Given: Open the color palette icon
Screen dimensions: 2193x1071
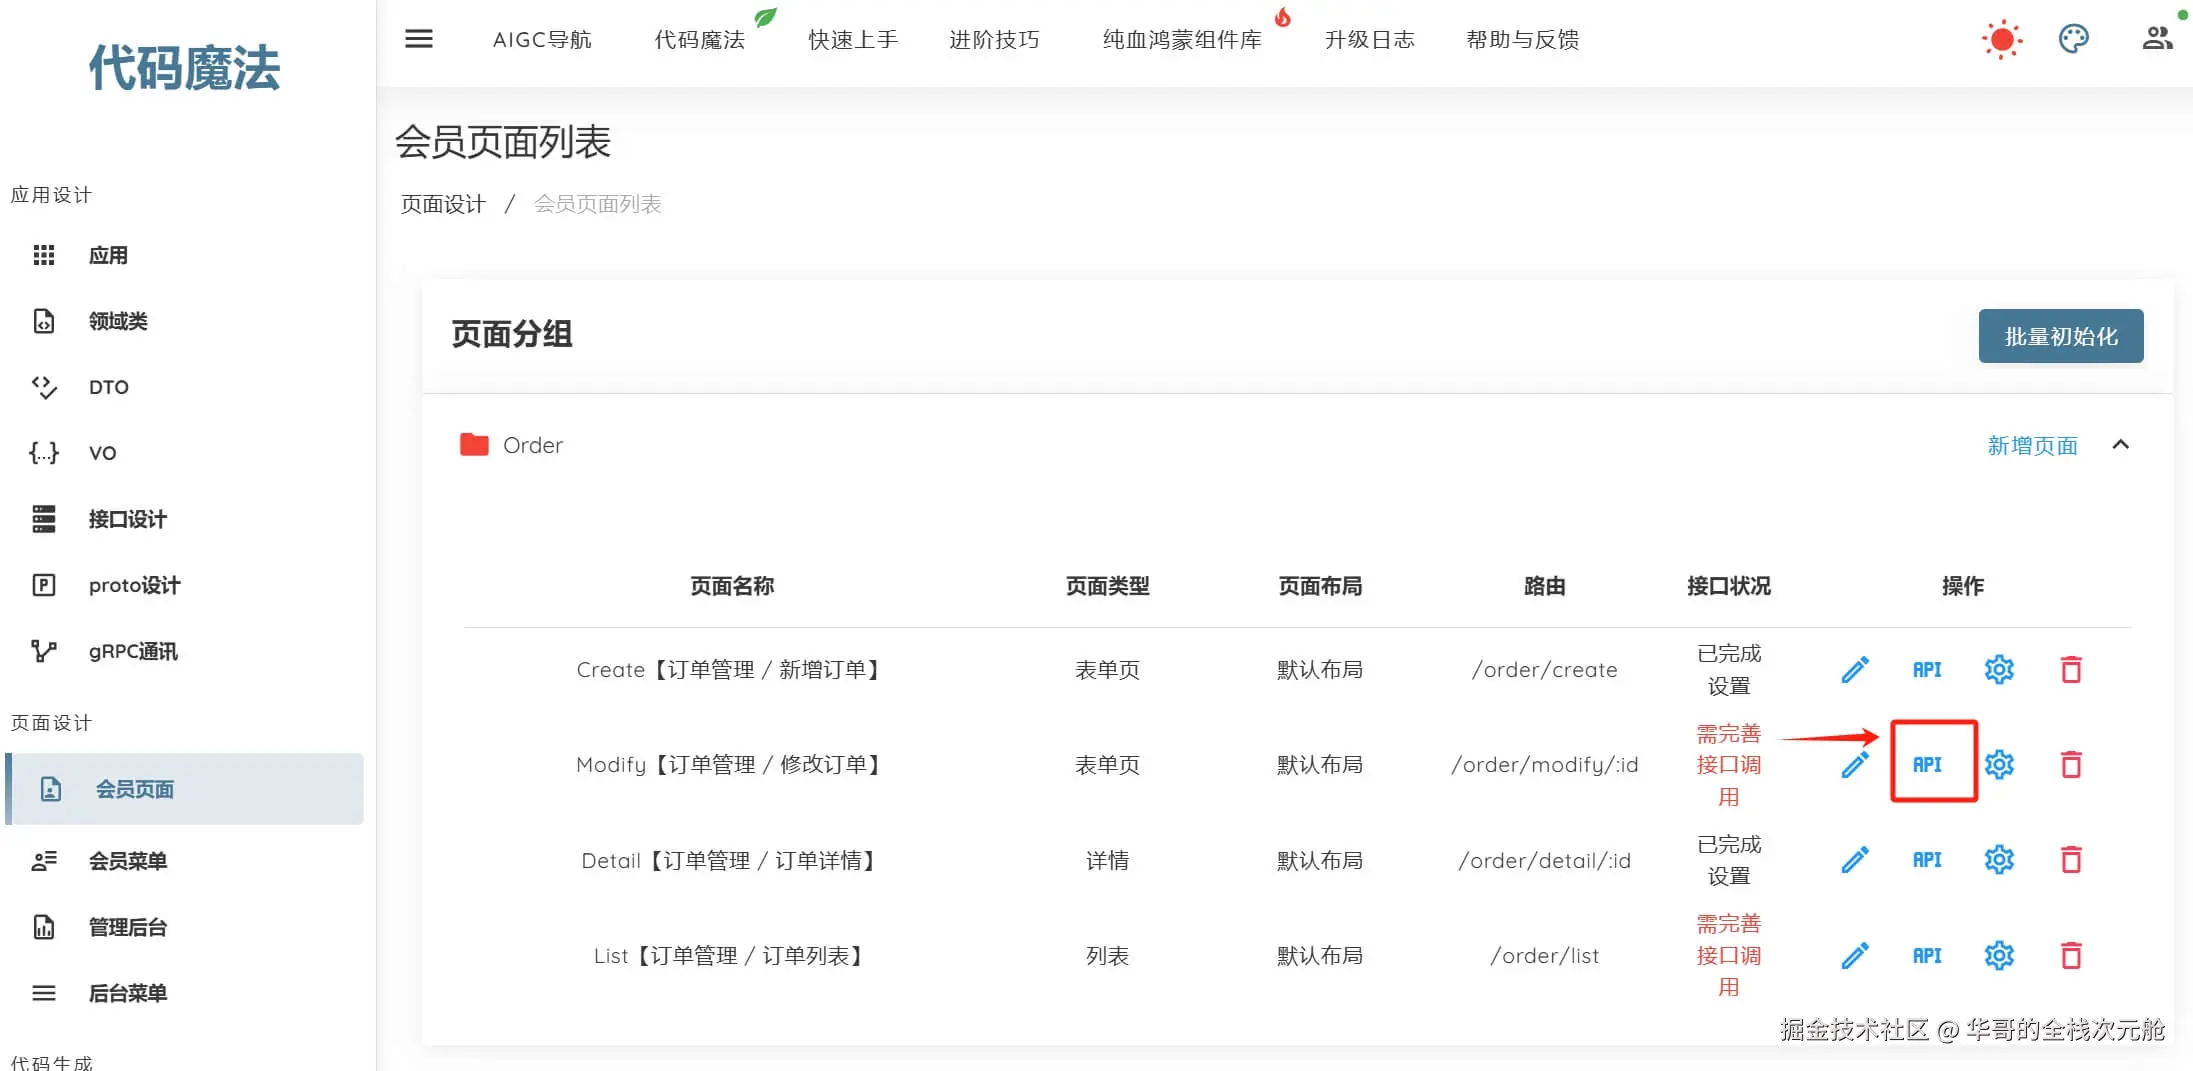Looking at the screenshot, I should (2073, 39).
